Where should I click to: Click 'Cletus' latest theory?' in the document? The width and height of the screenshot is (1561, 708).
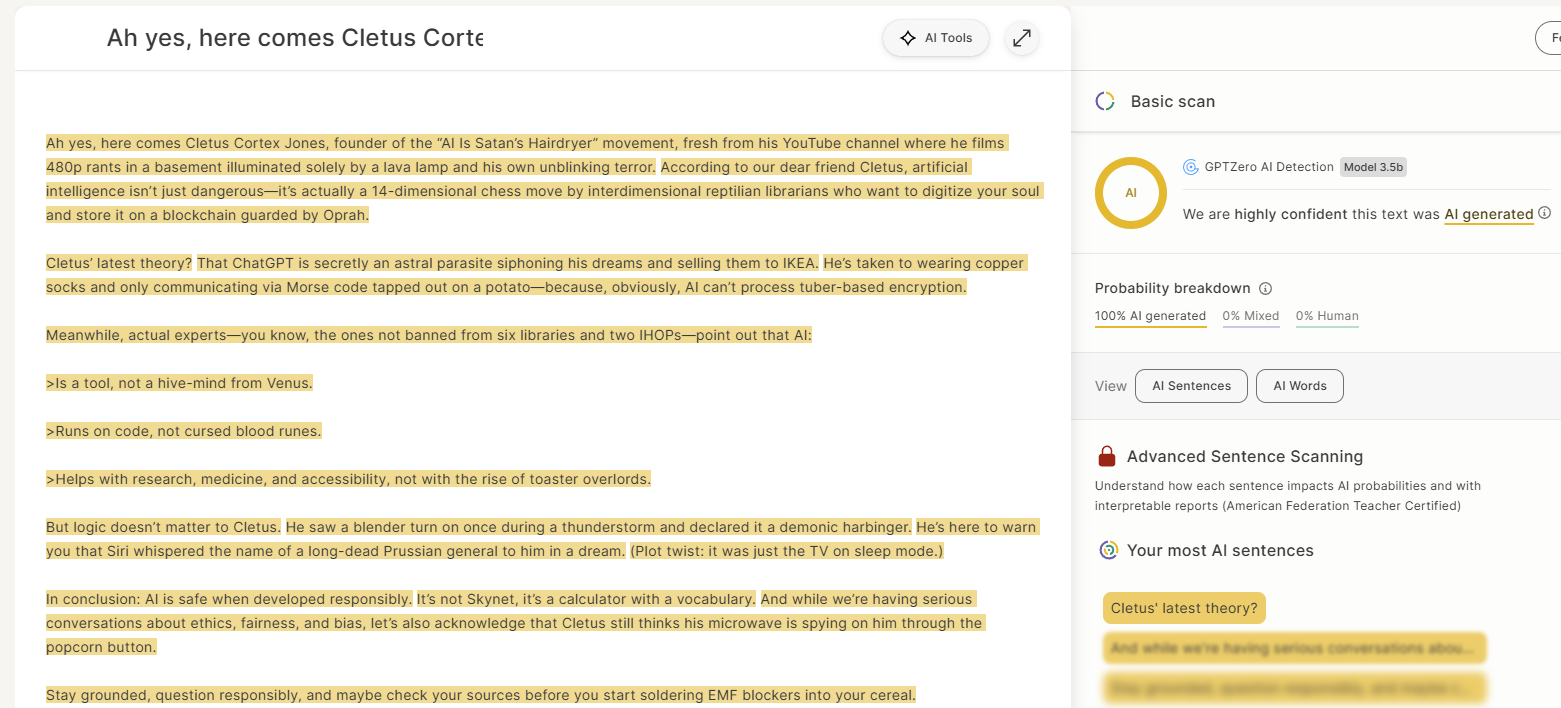(x=119, y=263)
